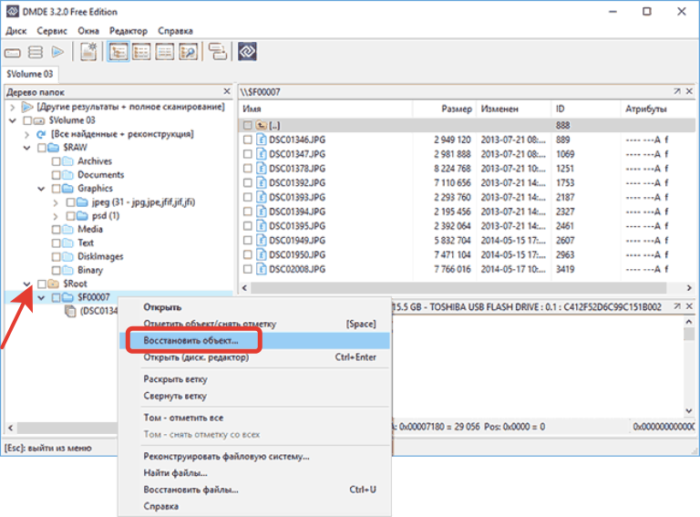Viewport: 700px width, 517px height.
Task: Click the select disk toolbar icon
Action: click(12, 53)
